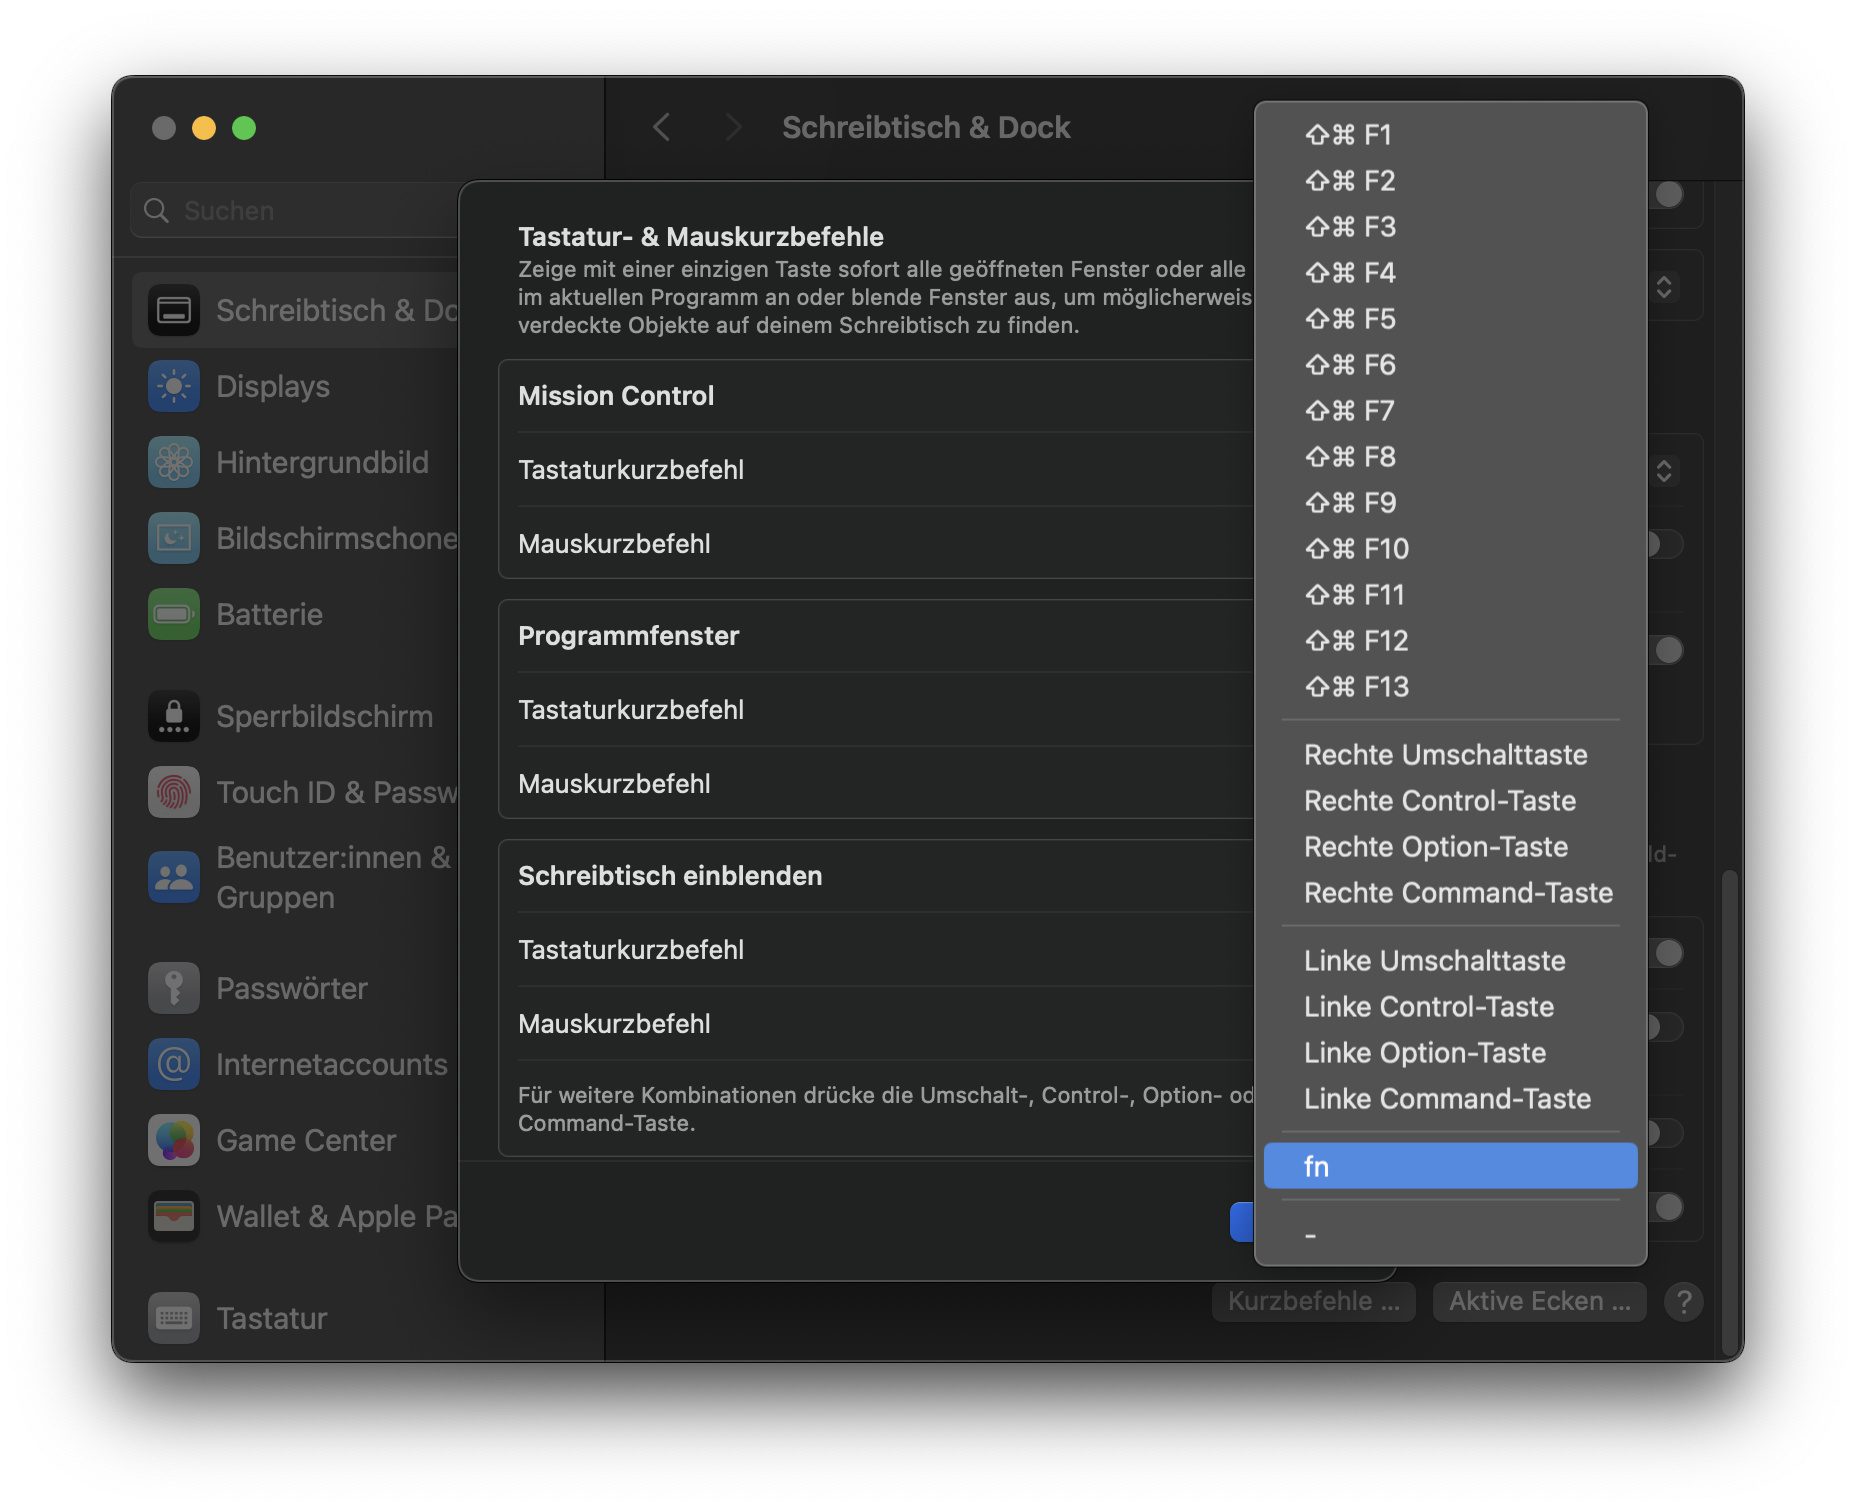This screenshot has height=1510, width=1856.
Task: Open Game Center icon in sidebar
Action: pos(174,1141)
